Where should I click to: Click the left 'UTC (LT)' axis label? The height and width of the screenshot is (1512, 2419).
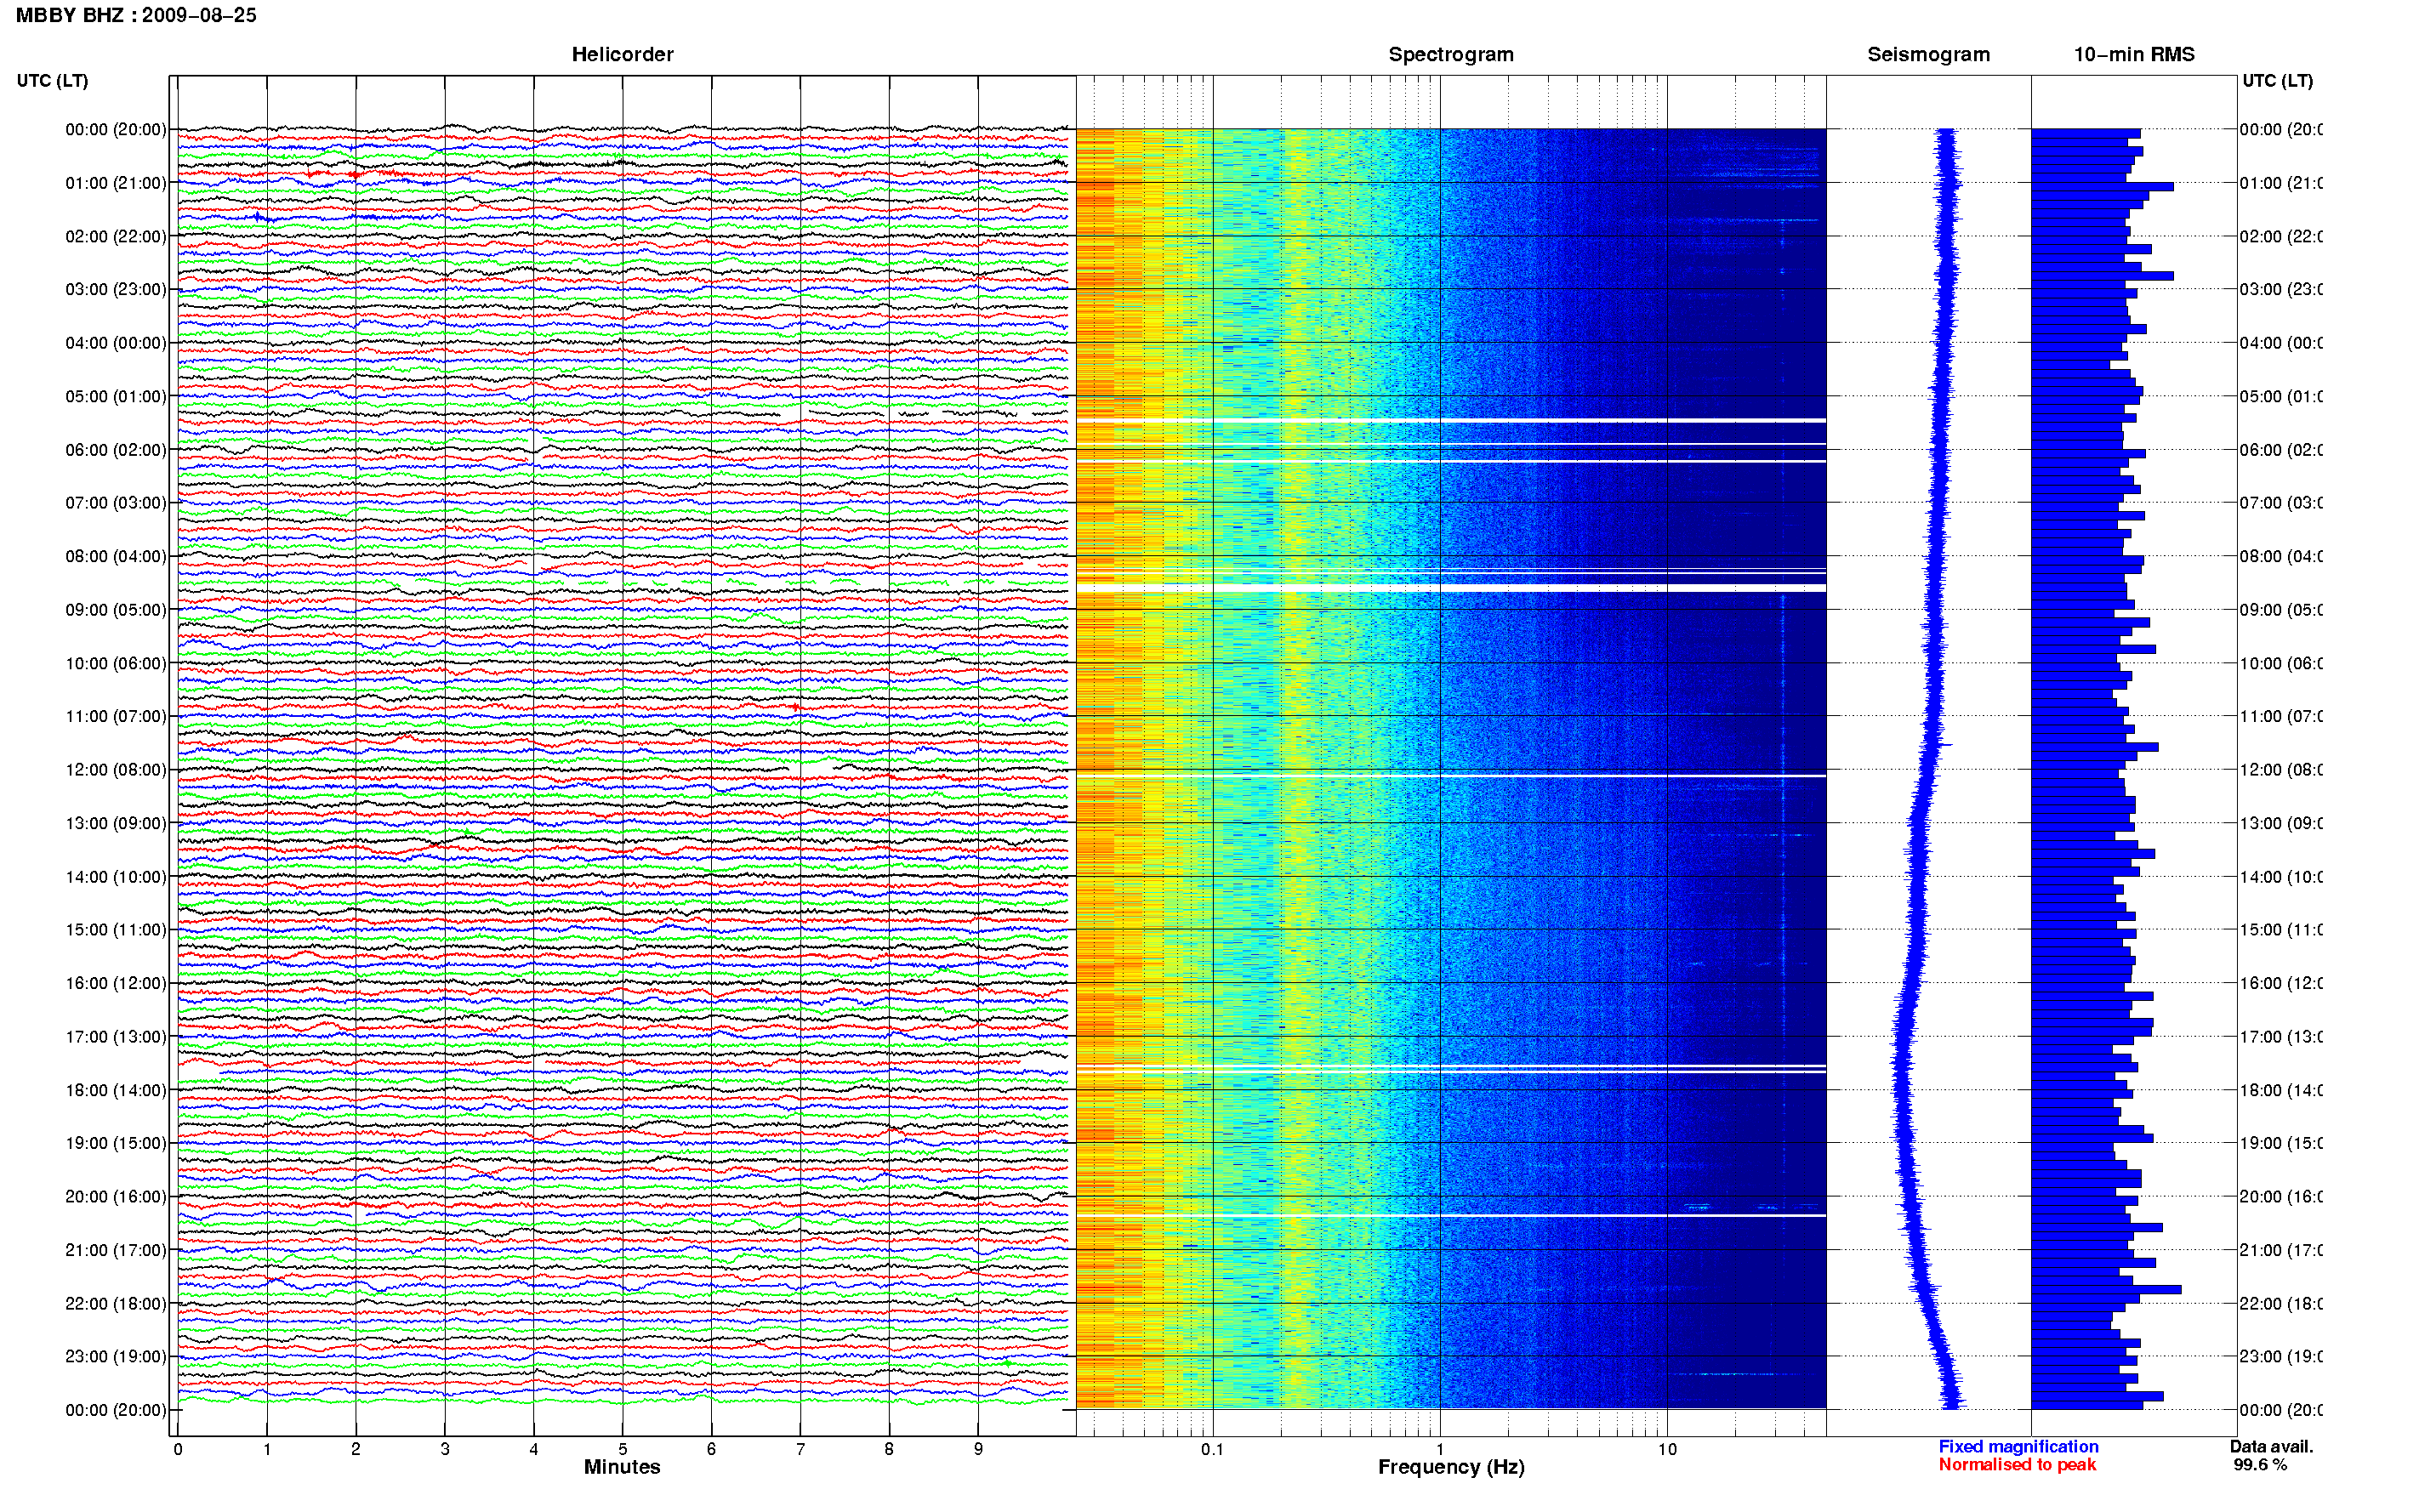click(x=52, y=81)
